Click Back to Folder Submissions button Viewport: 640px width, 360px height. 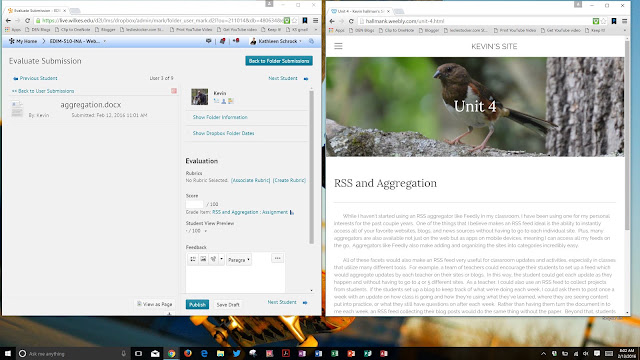(x=279, y=61)
